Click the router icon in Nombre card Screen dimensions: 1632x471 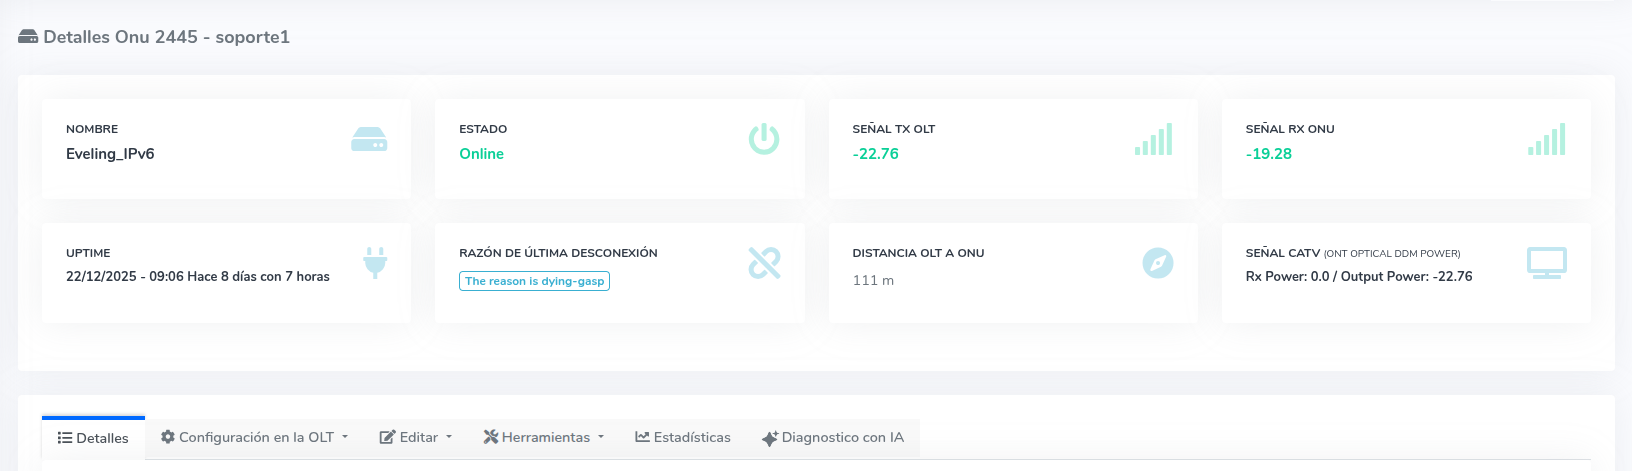click(x=369, y=140)
